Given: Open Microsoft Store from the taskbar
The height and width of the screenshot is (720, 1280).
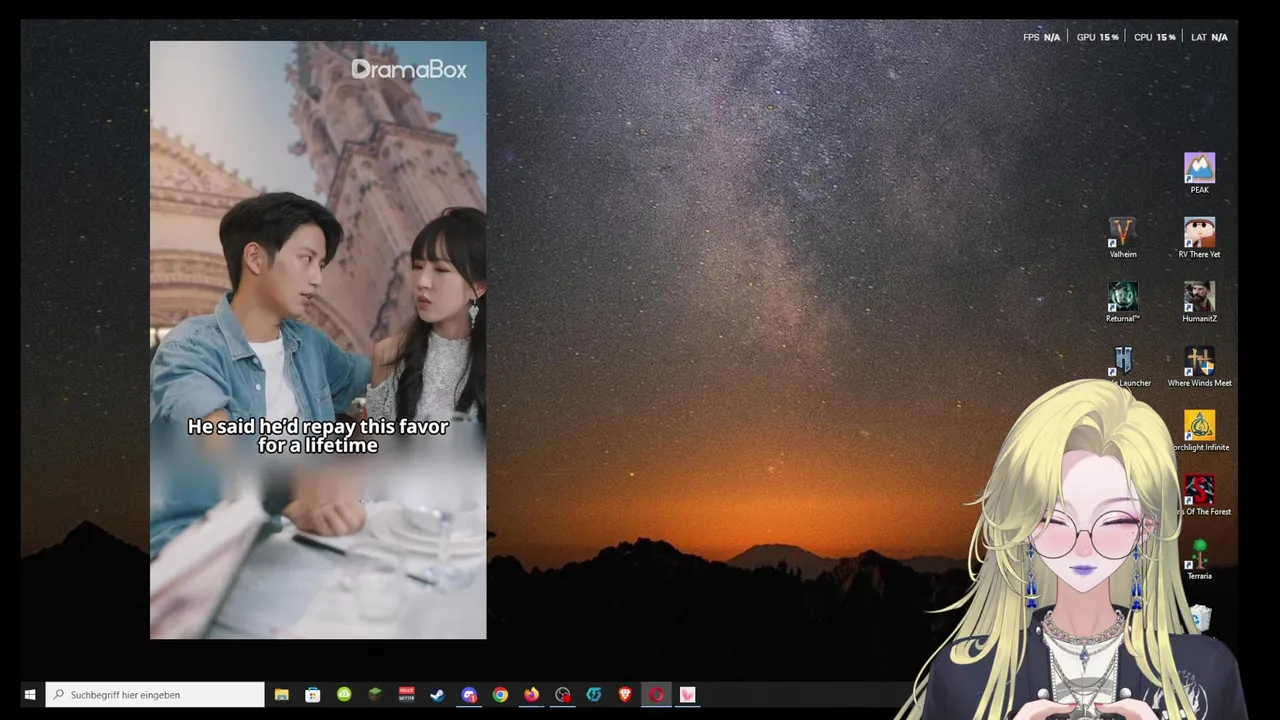Looking at the screenshot, I should [x=313, y=694].
